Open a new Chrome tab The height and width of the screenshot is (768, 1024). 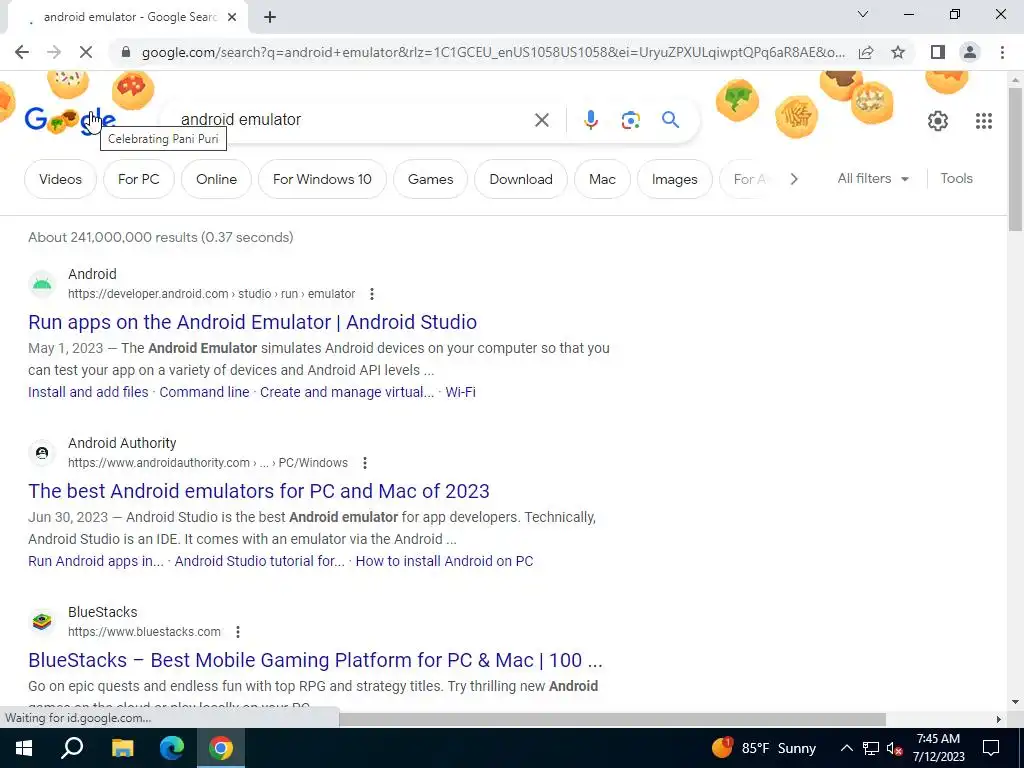coord(270,18)
